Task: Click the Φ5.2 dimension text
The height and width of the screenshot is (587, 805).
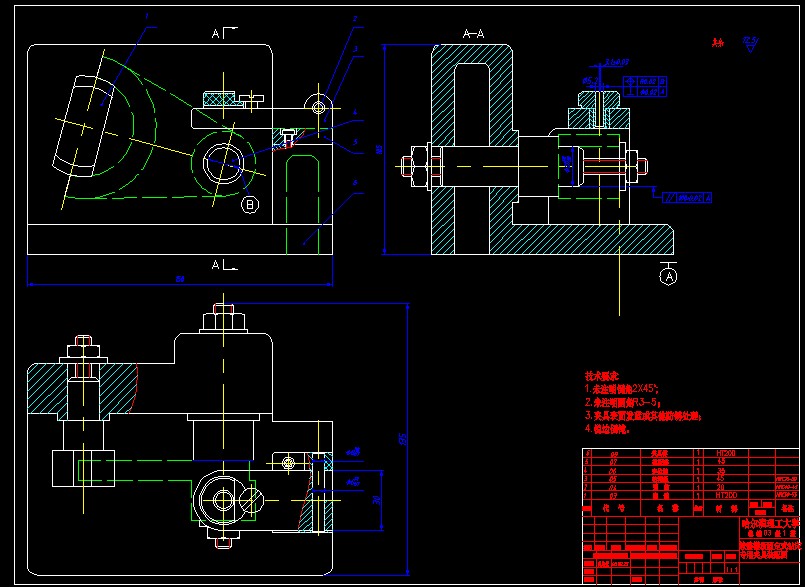Action: [x=588, y=81]
